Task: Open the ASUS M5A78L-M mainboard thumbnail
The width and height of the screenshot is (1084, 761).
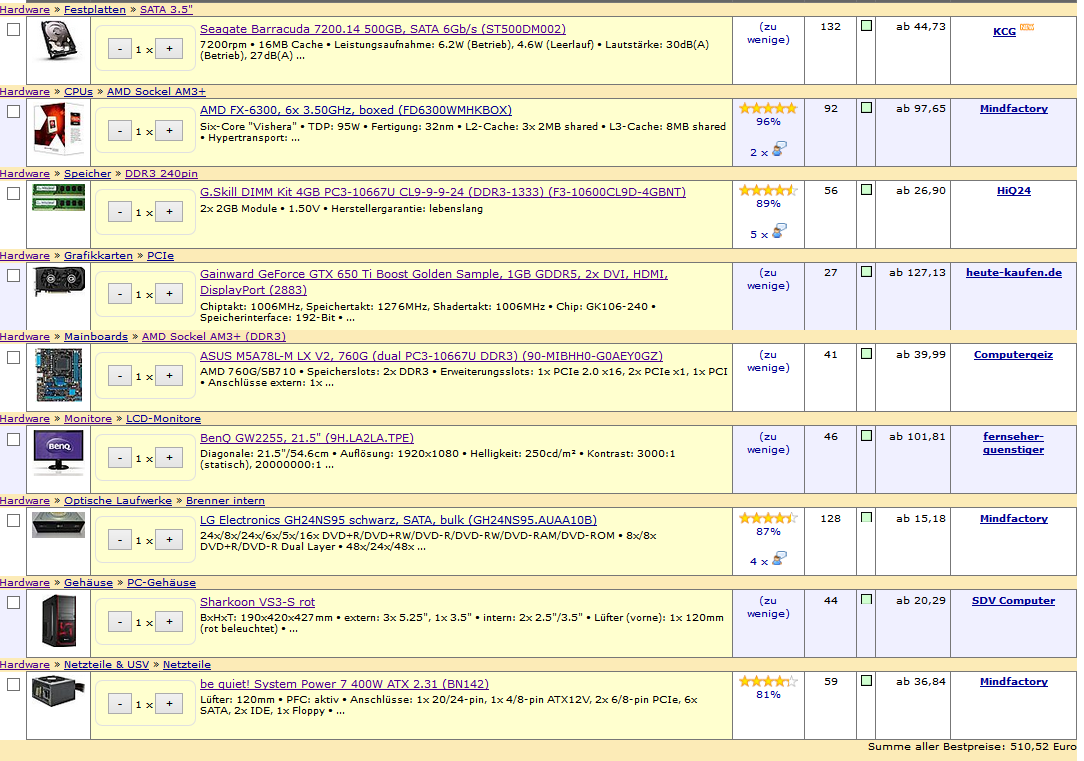Action: [x=59, y=375]
